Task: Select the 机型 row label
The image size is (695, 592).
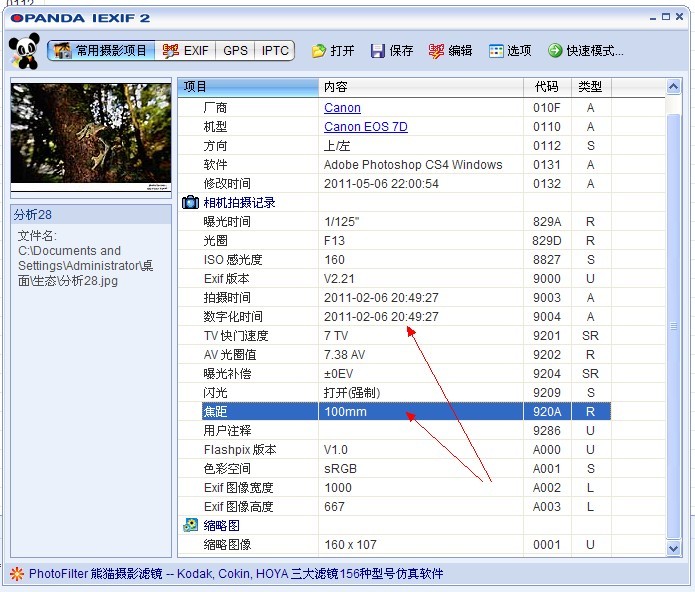Action: click(215, 127)
